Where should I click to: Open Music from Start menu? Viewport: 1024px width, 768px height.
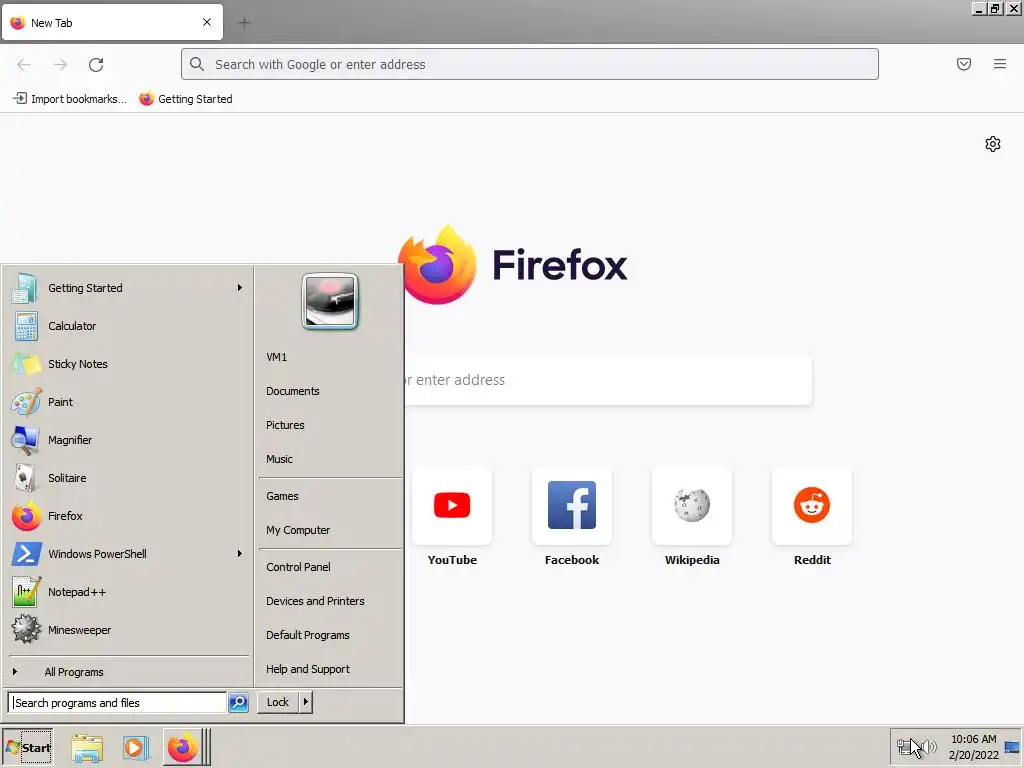[330, 459]
